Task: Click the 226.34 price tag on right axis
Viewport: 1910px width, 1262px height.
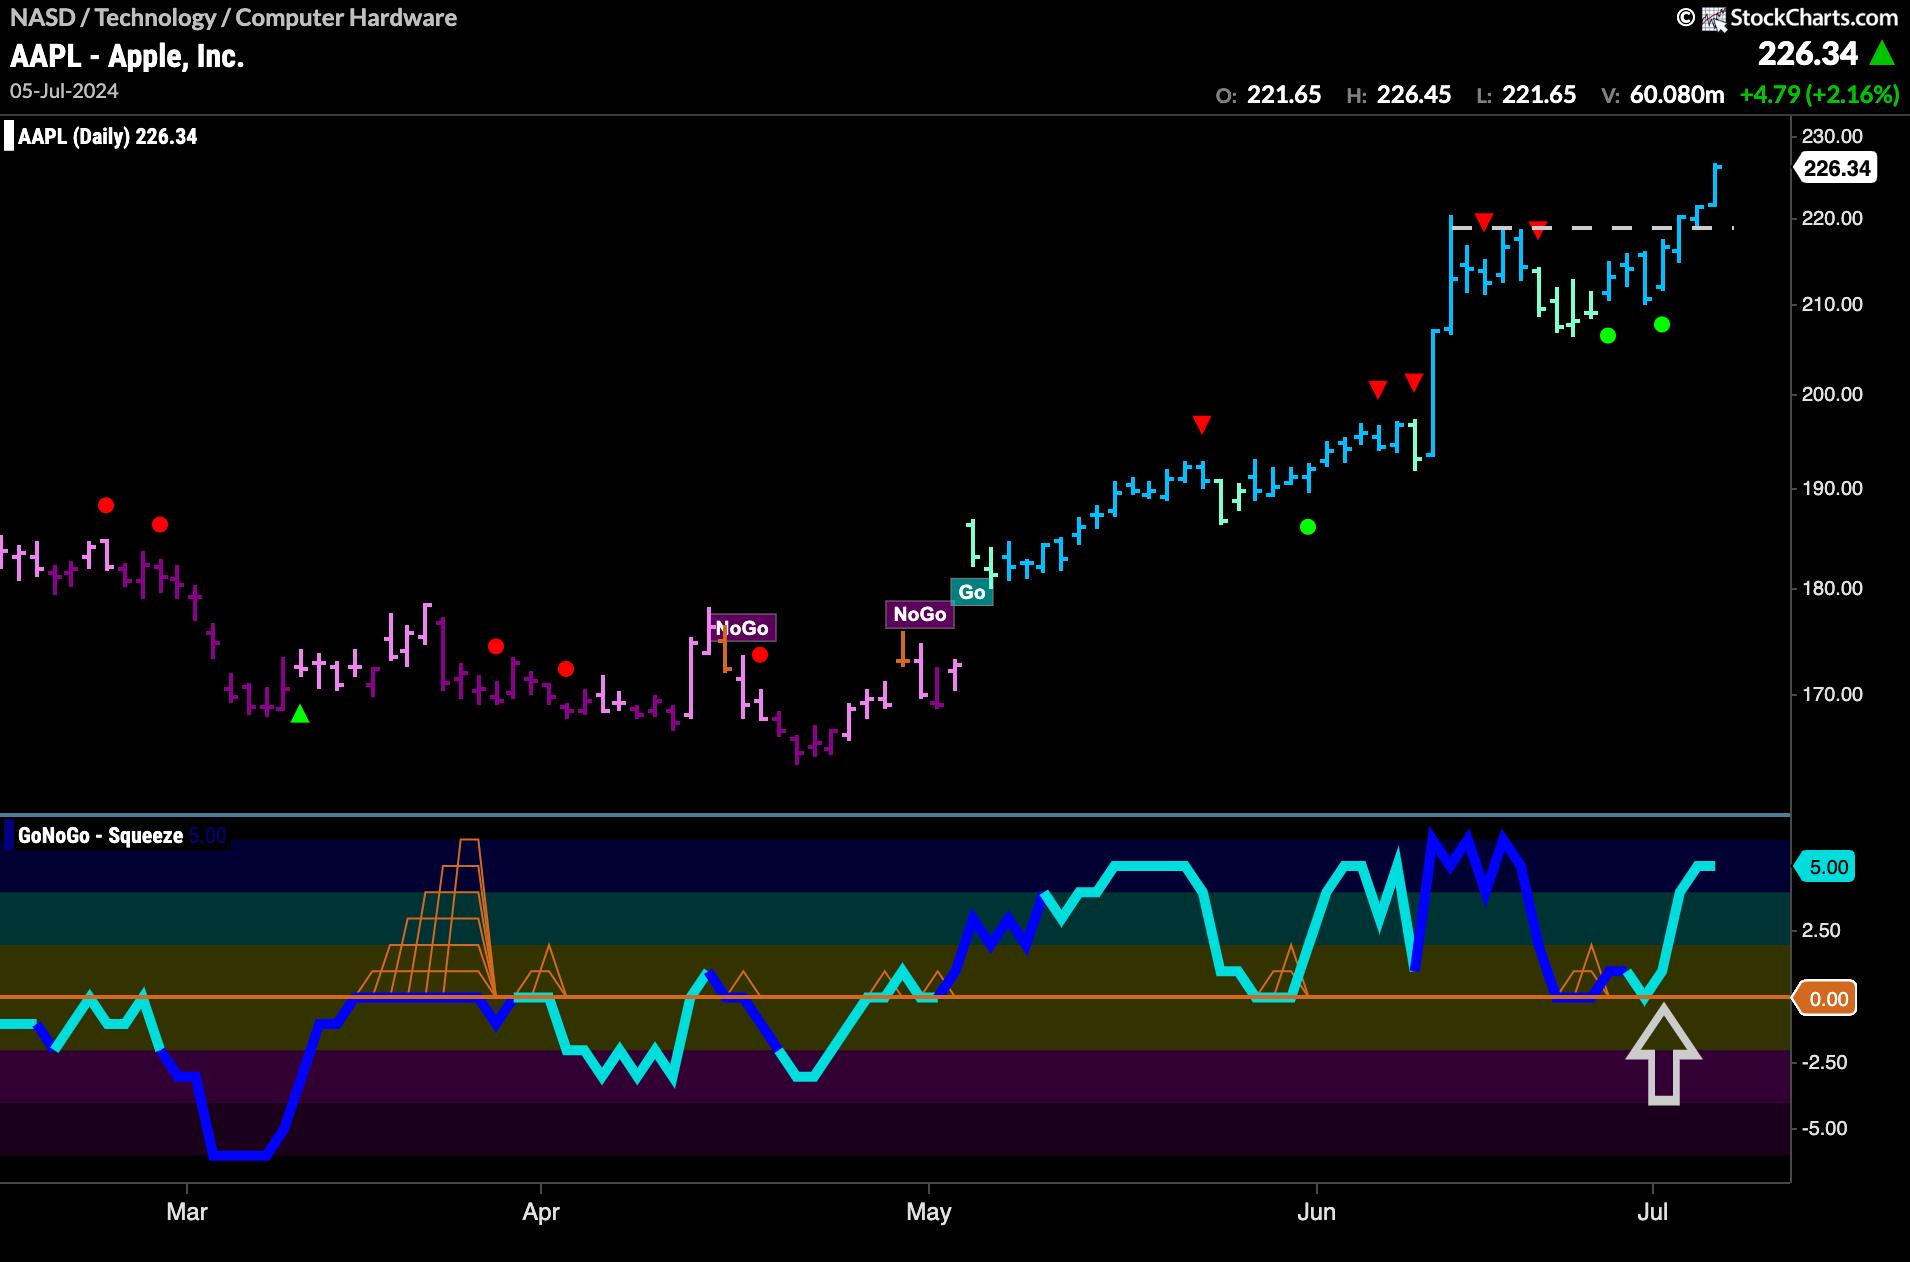Action: pos(1835,168)
